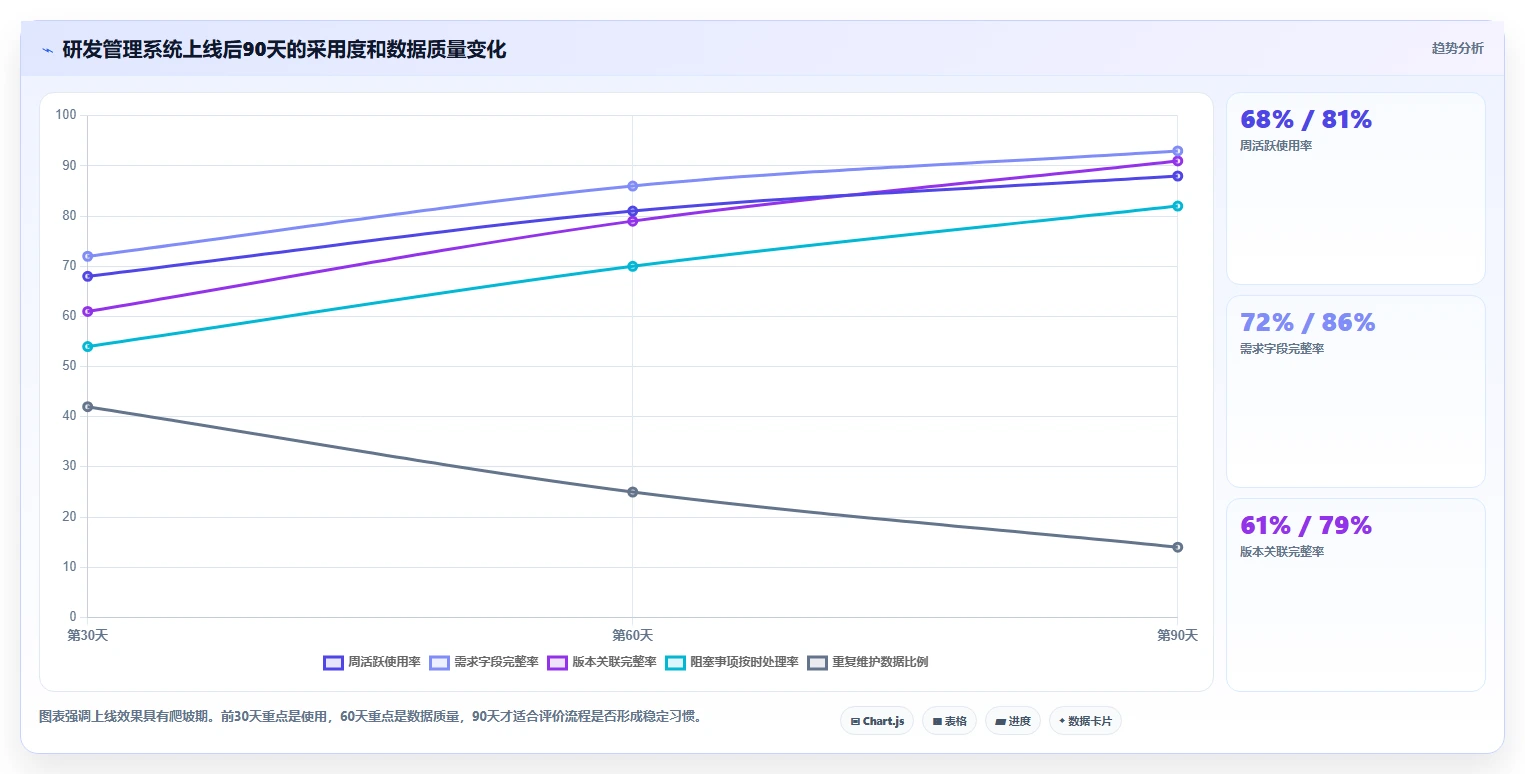This screenshot has height=774, width=1525.
Task: Click the y-axis value 50
Action: (68, 366)
